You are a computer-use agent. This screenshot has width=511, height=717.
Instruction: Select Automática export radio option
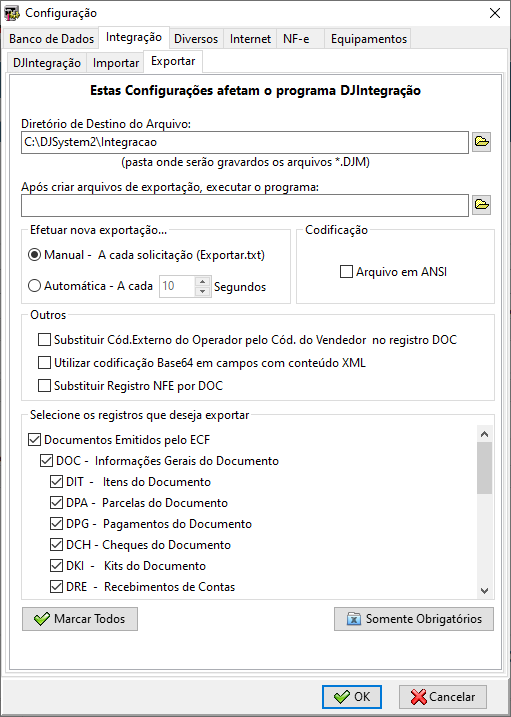[x=35, y=287]
